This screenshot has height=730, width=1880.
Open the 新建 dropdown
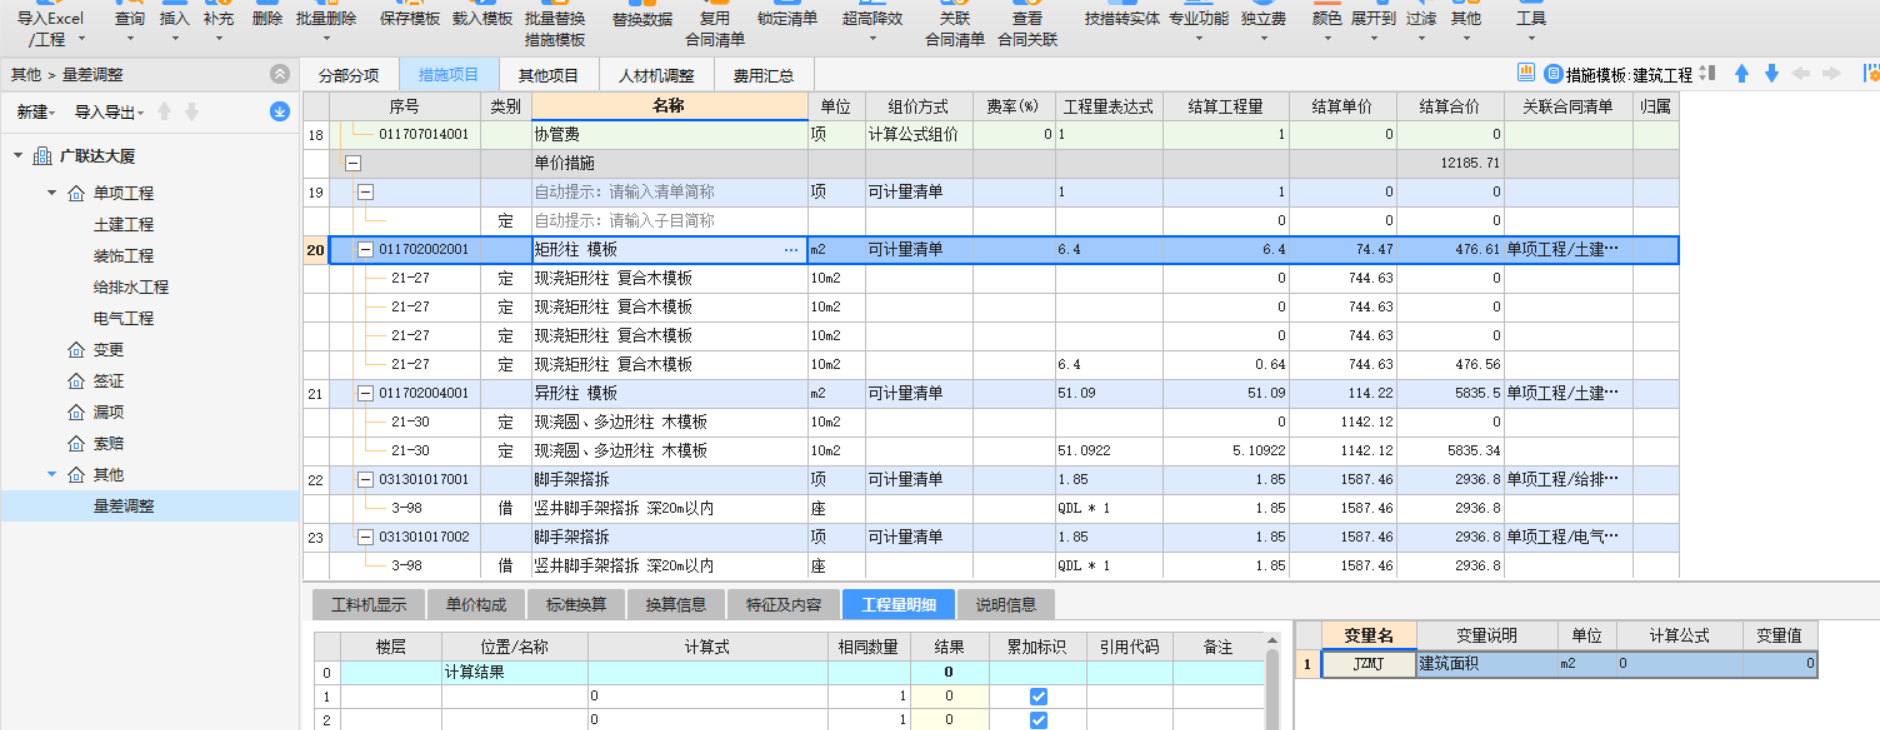(36, 112)
